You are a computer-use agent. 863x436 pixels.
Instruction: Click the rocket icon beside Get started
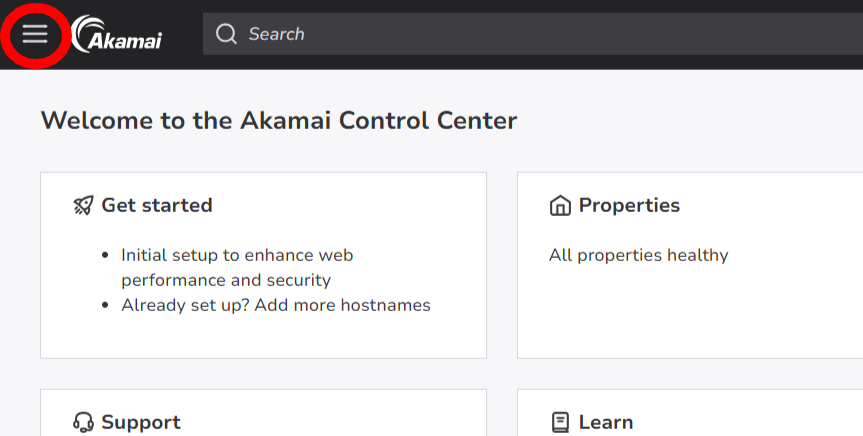[84, 205]
